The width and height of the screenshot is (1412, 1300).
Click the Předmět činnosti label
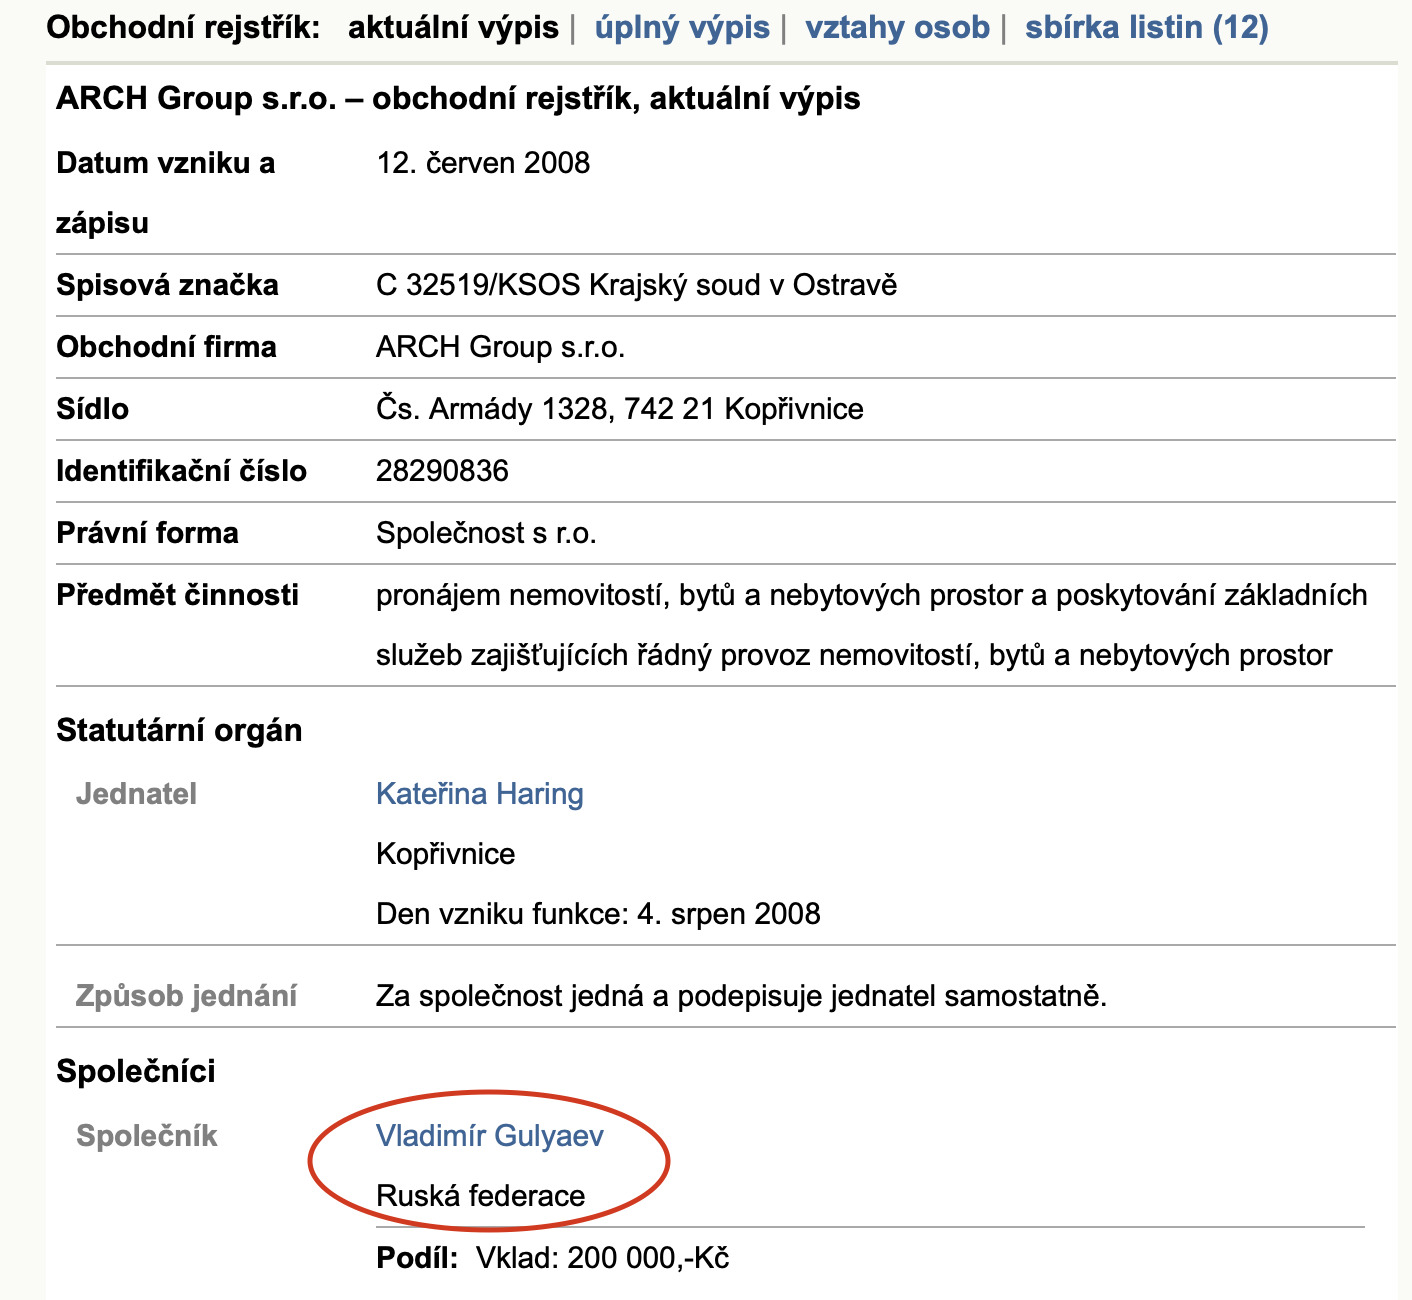[x=177, y=595]
